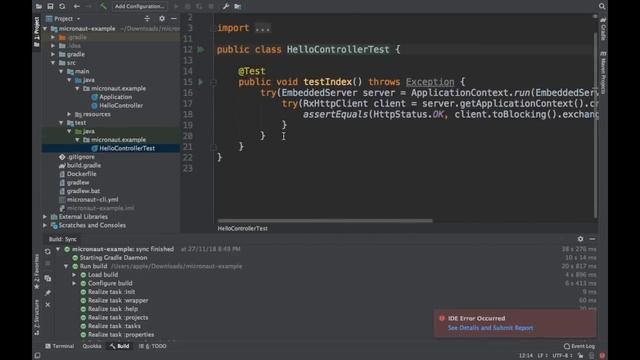Screen dimensions: 640x360
Task: Collapse the micronaut-example root project node
Action: coord(45,29)
